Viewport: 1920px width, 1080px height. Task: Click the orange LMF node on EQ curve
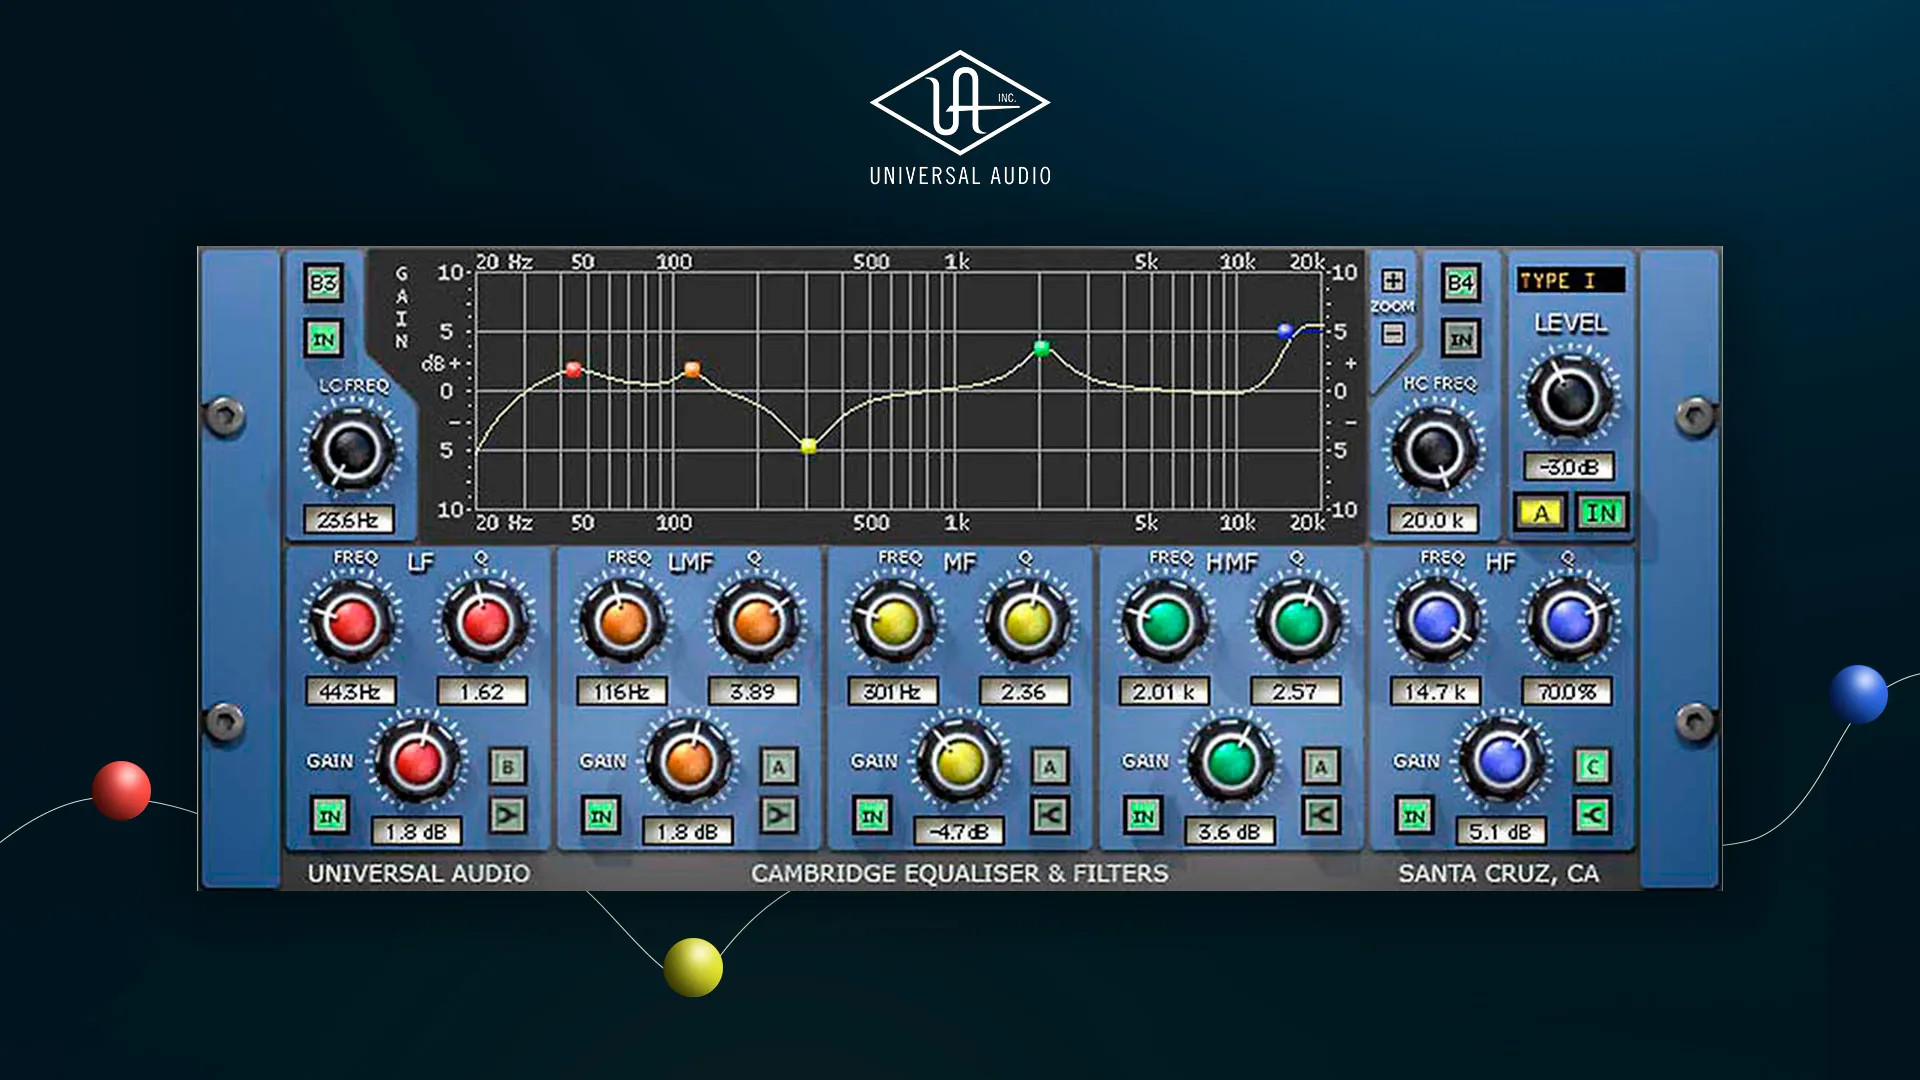pos(692,369)
